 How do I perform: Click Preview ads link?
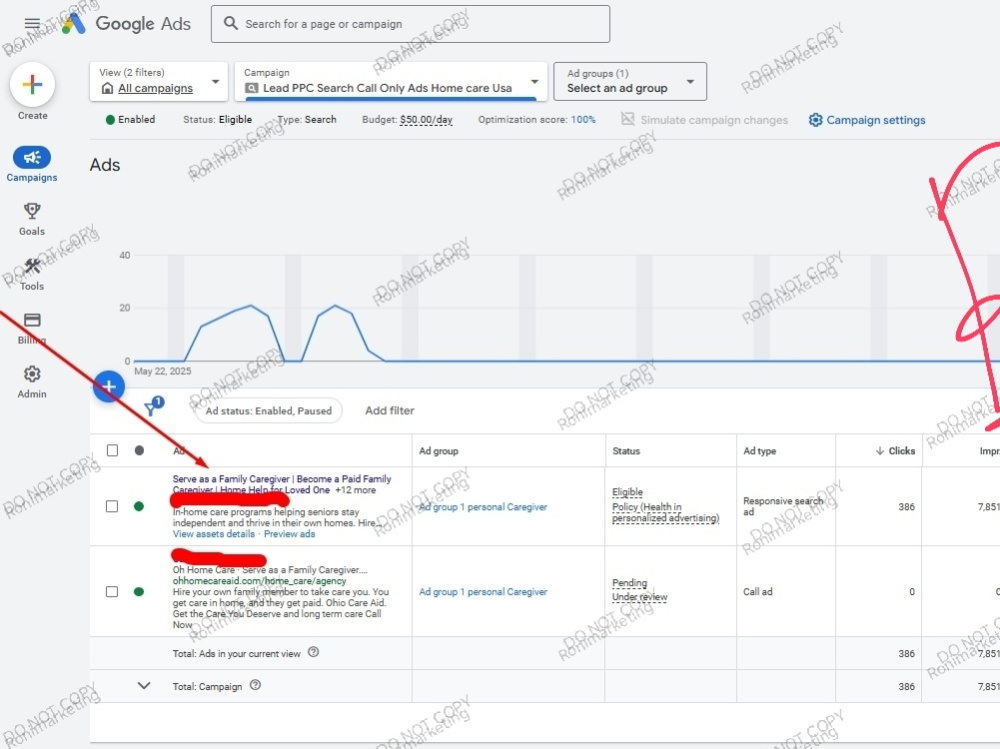tap(290, 534)
